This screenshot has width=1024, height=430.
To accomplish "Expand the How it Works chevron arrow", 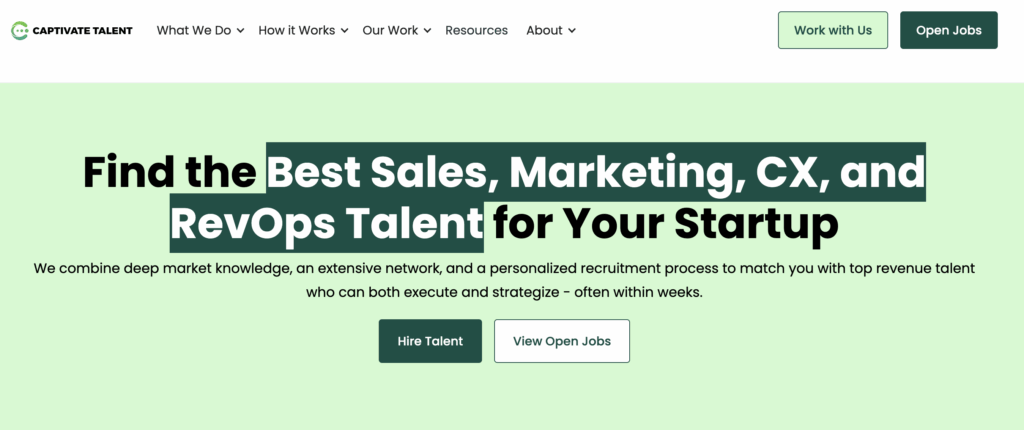I will coord(344,31).
